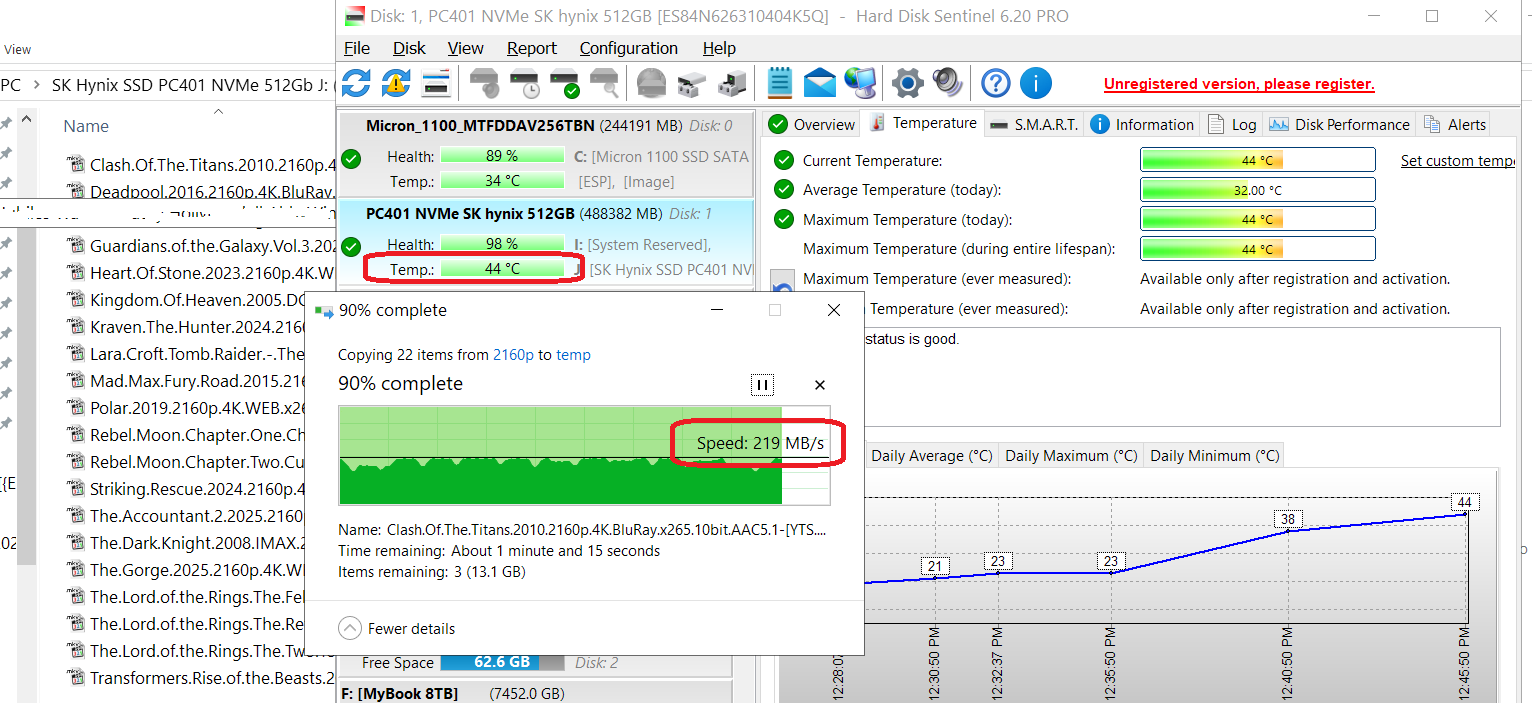Collapse the copy dialog via Fewer details

pyautogui.click(x=396, y=629)
